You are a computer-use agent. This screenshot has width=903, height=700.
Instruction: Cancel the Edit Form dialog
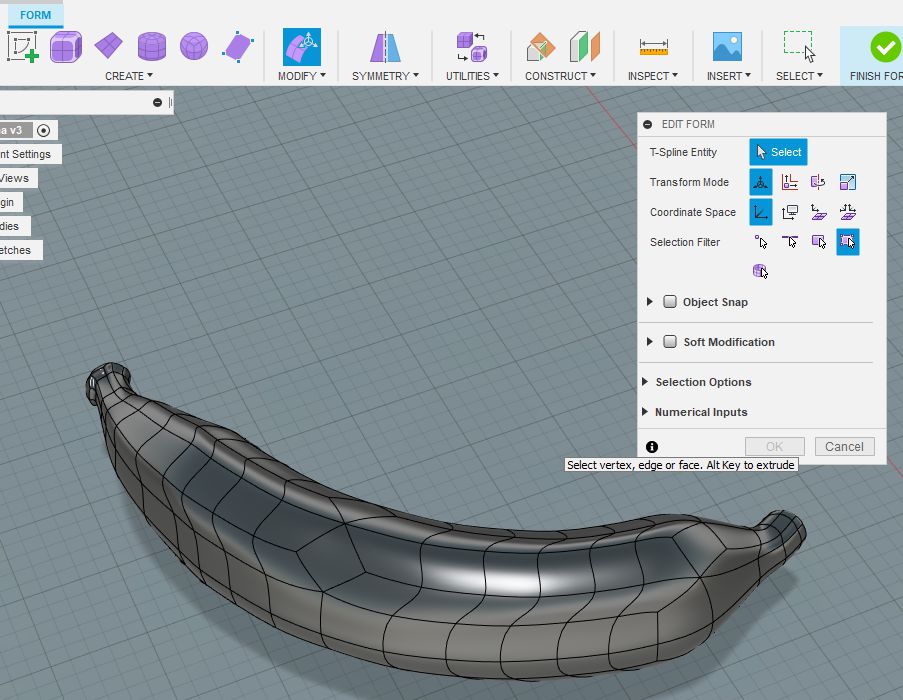[844, 447]
